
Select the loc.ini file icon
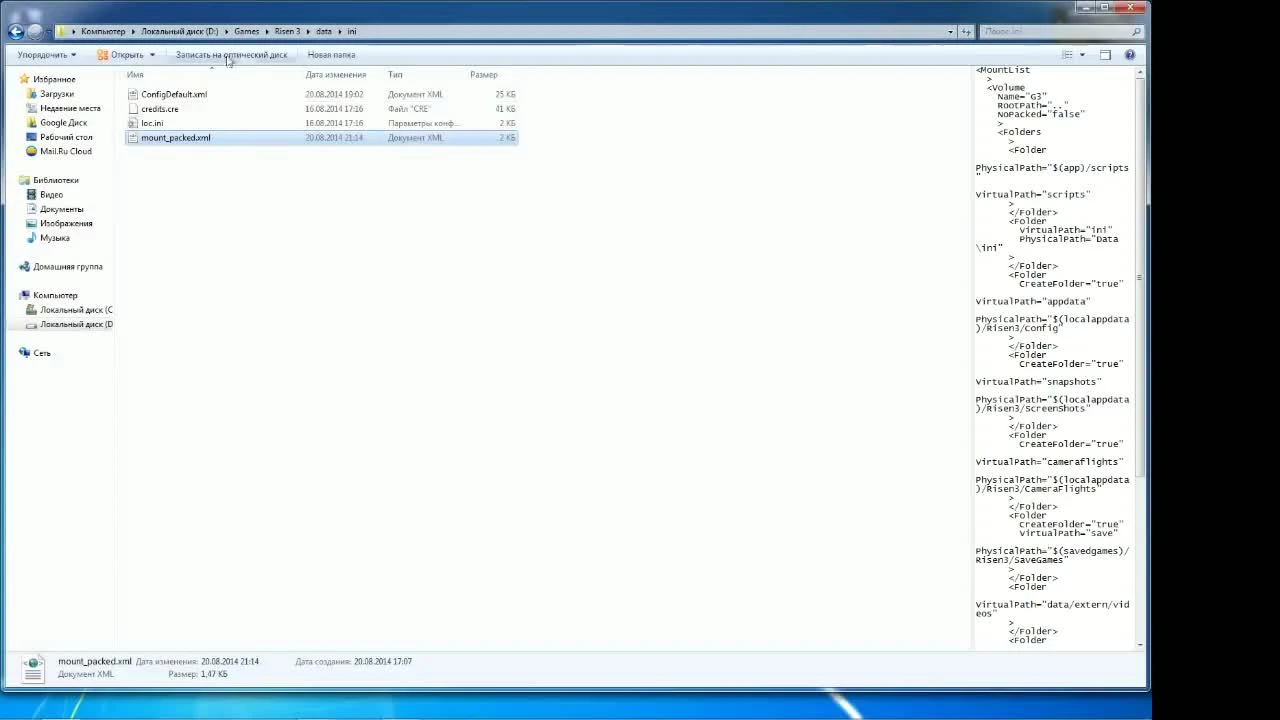click(133, 123)
